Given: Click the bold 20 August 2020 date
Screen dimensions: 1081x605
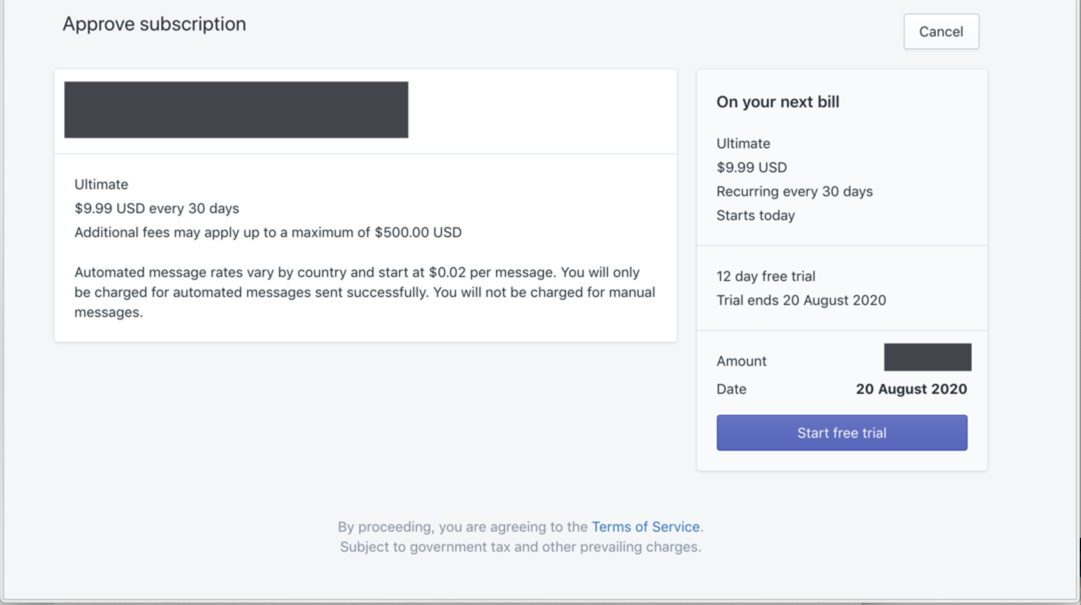Looking at the screenshot, I should 911,389.
